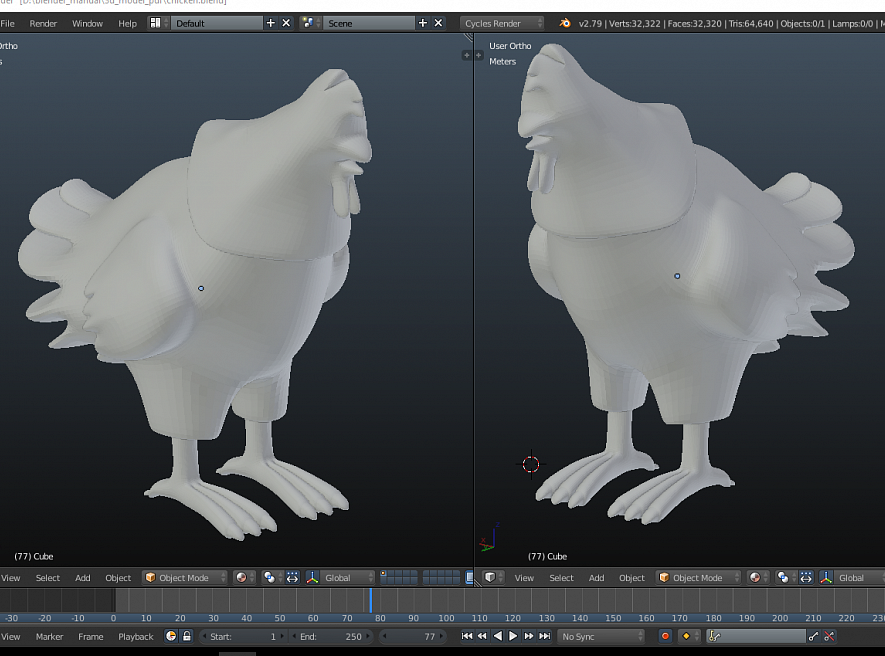
Task: Jump to the last frame
Action: point(545,636)
